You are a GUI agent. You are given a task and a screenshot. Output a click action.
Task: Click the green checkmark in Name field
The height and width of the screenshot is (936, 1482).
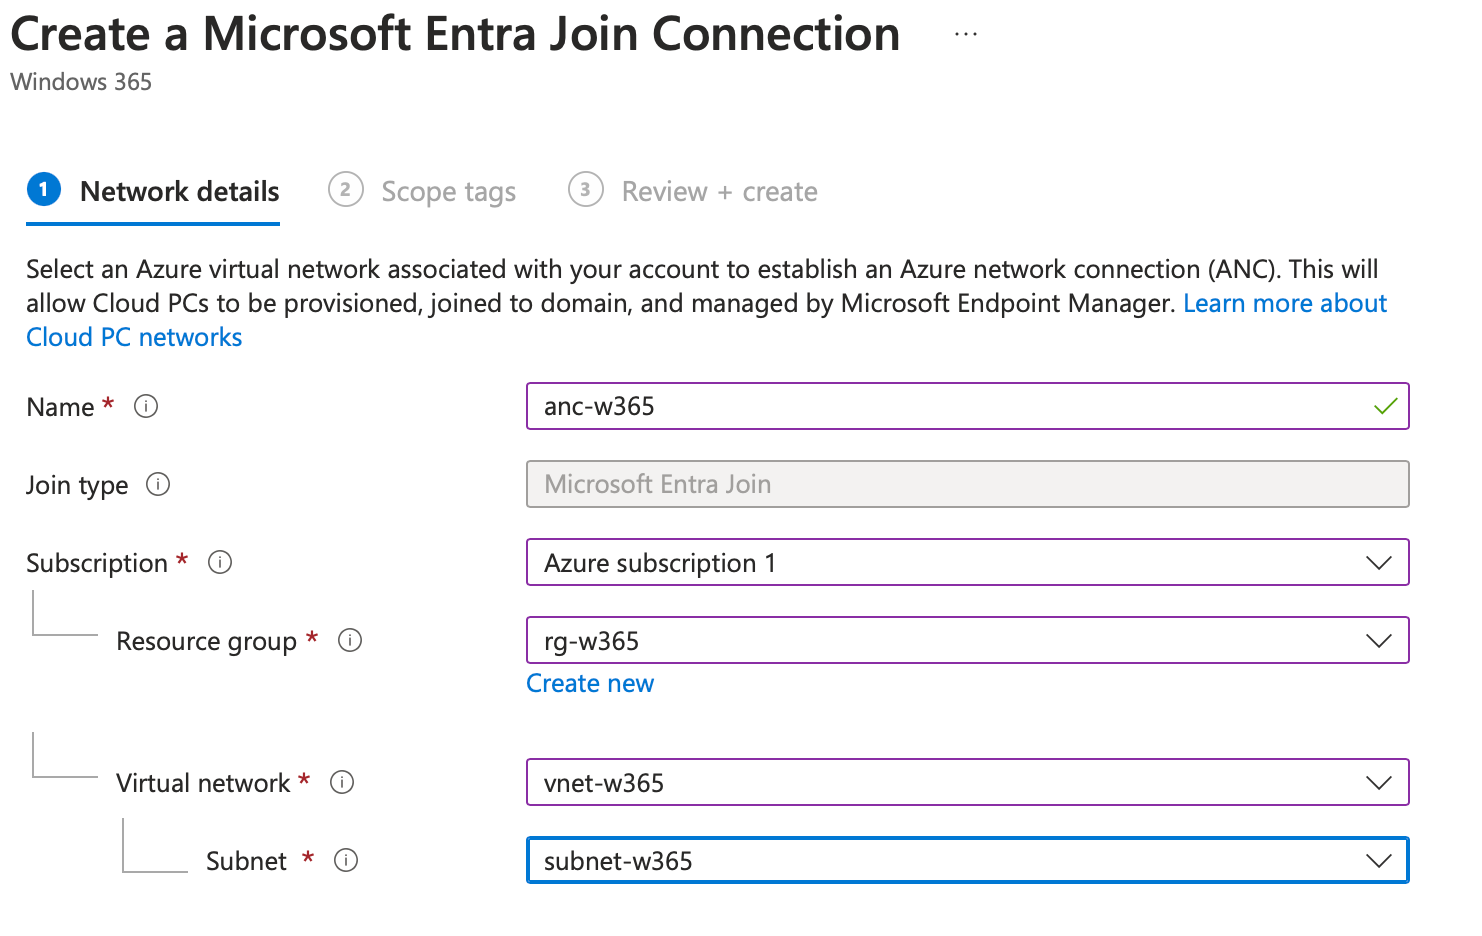tap(1385, 407)
